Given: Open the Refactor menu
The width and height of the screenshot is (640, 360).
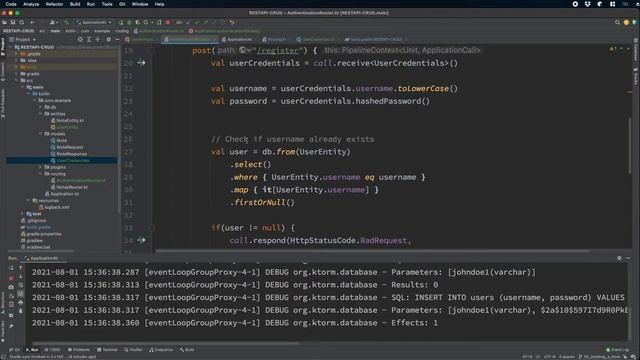Looking at the screenshot, I should point(54,4).
